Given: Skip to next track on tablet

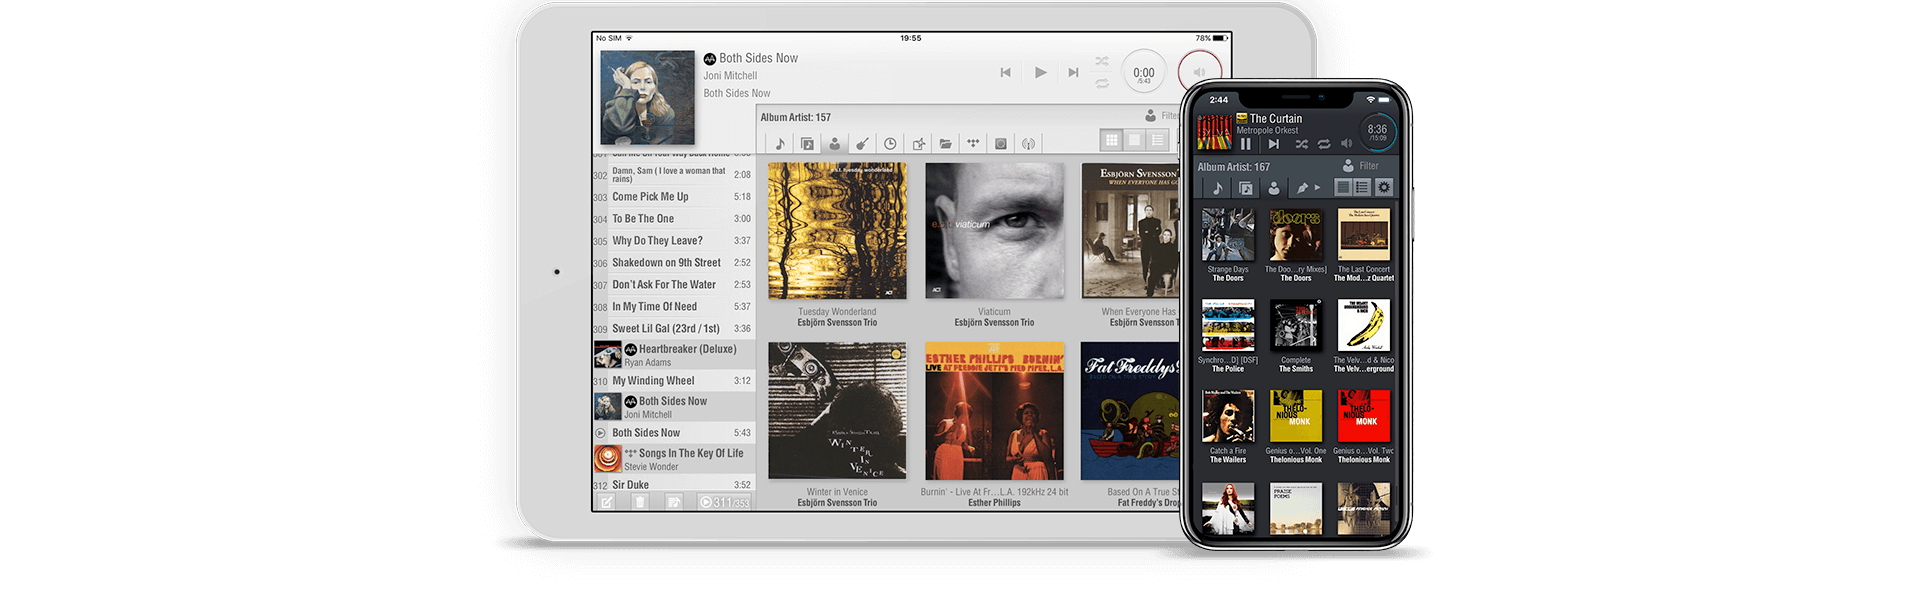Looking at the screenshot, I should [1073, 72].
